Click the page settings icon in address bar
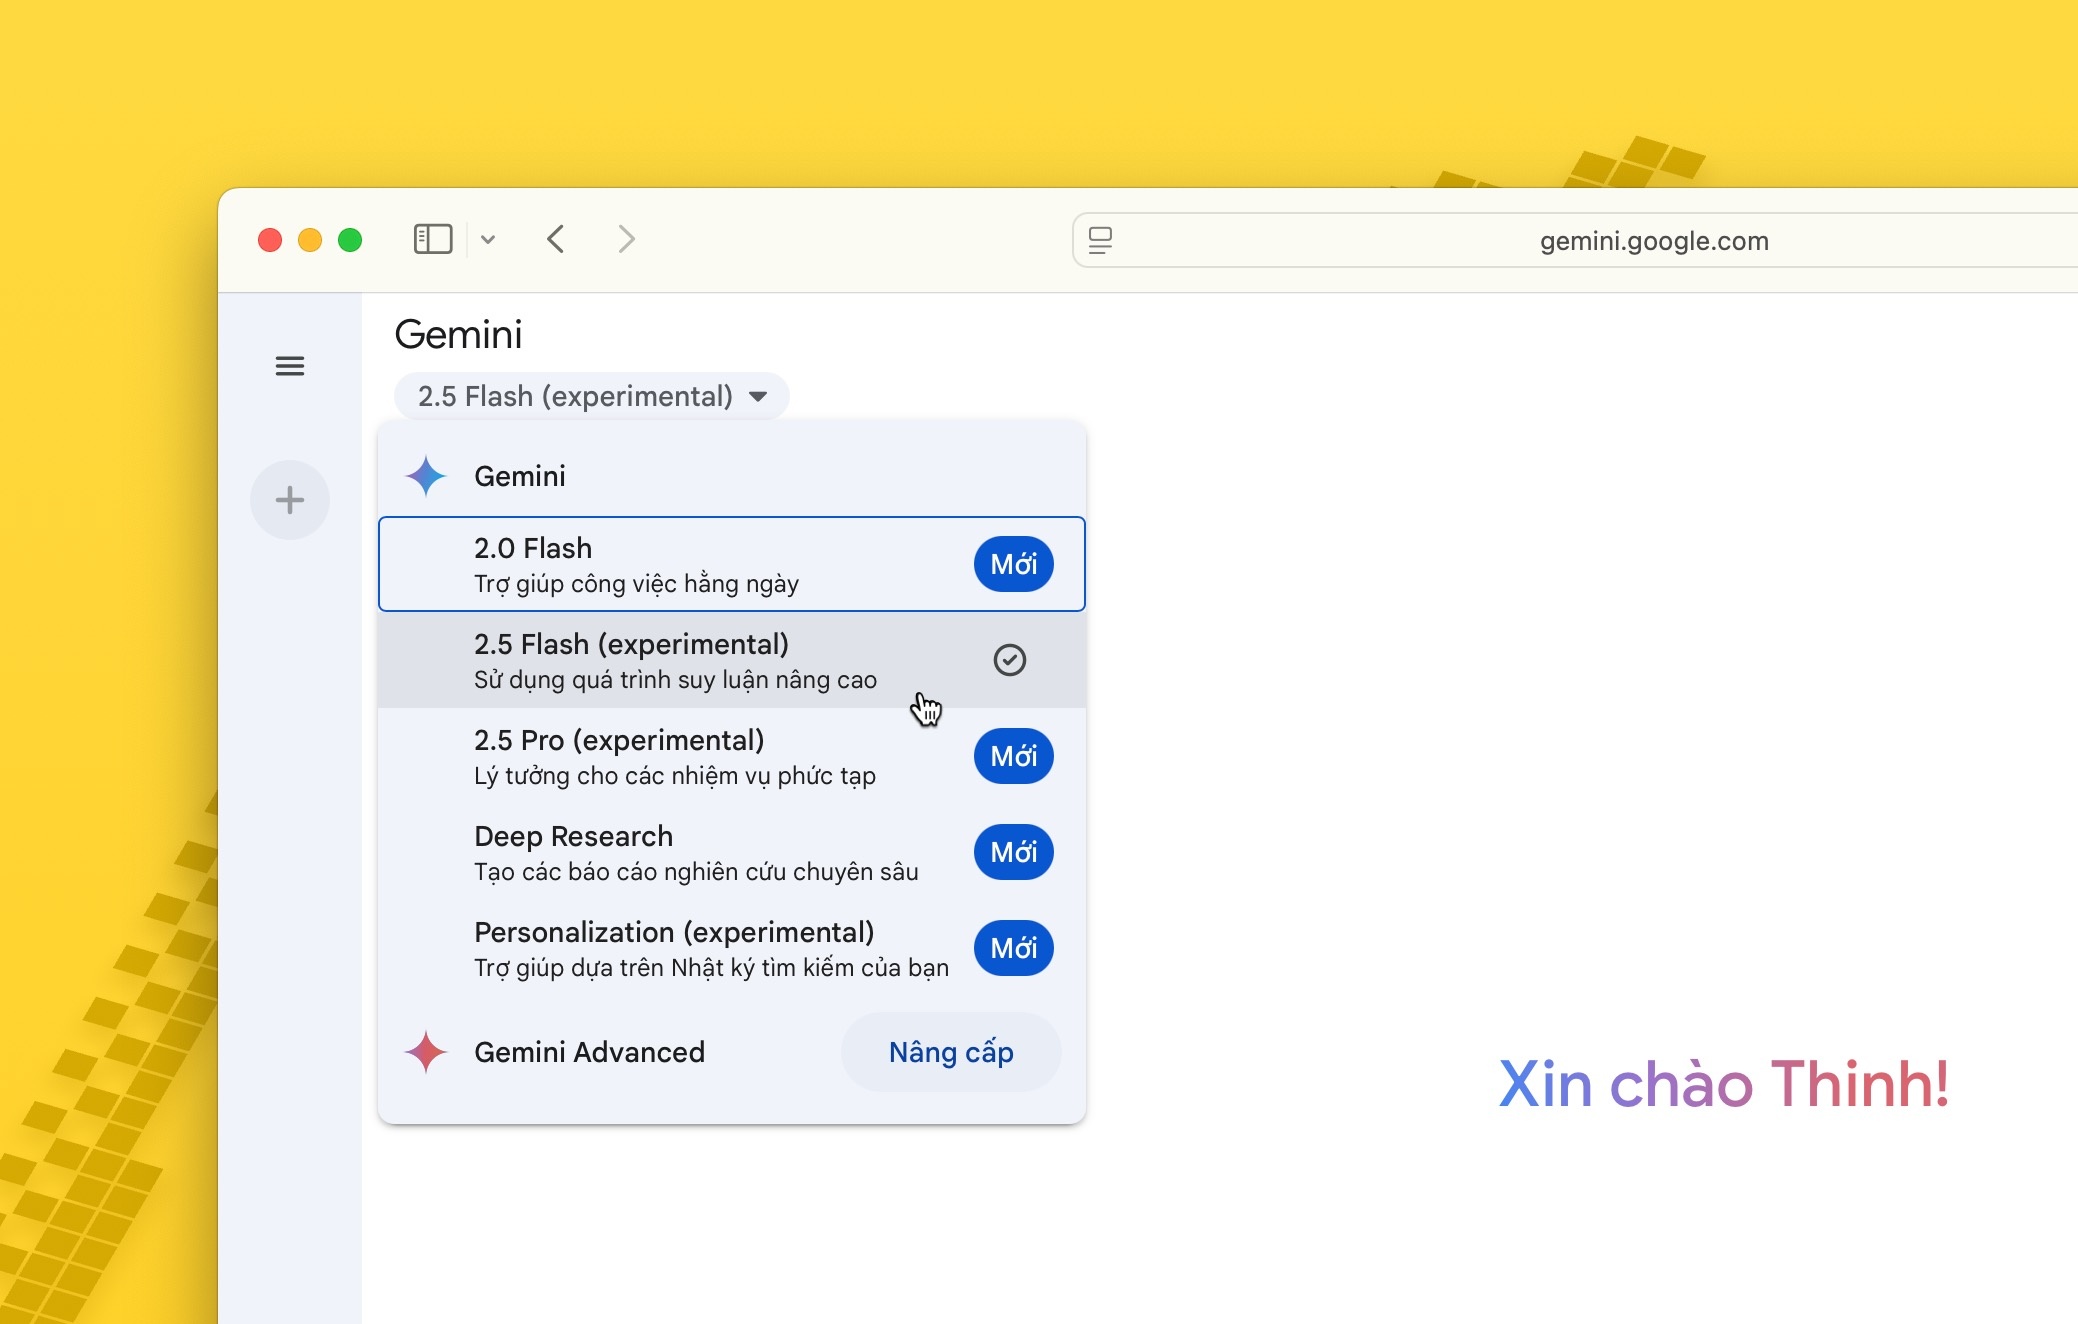Screen dimensions: 2078x1324 click(x=1100, y=240)
